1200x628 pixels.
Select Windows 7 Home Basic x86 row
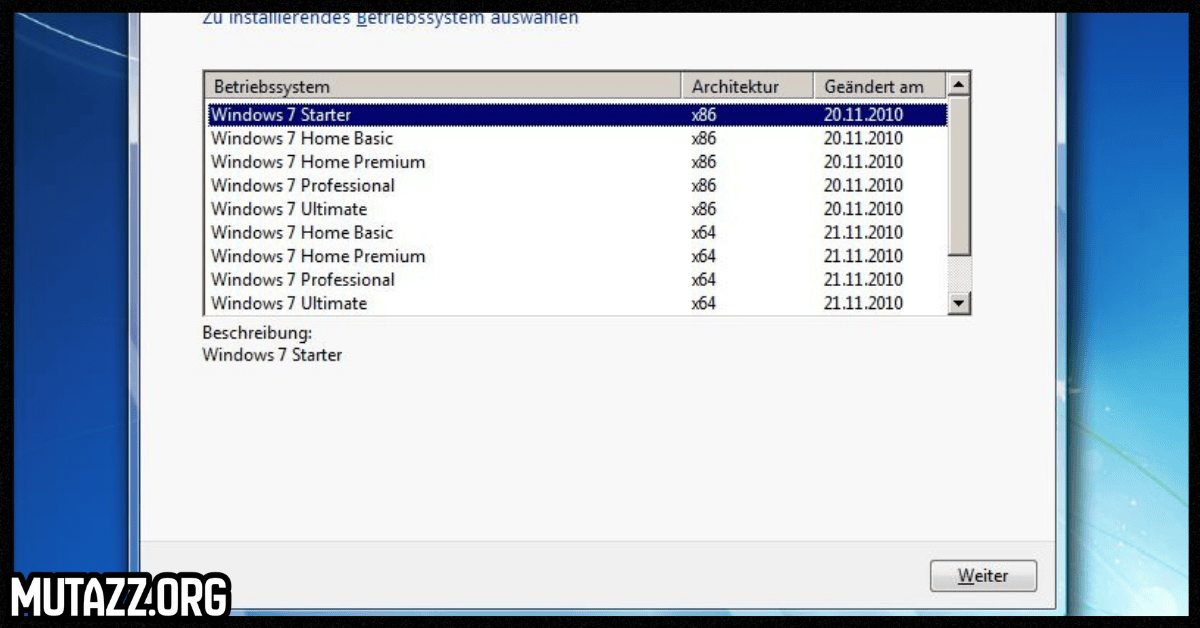pyautogui.click(x=302, y=139)
